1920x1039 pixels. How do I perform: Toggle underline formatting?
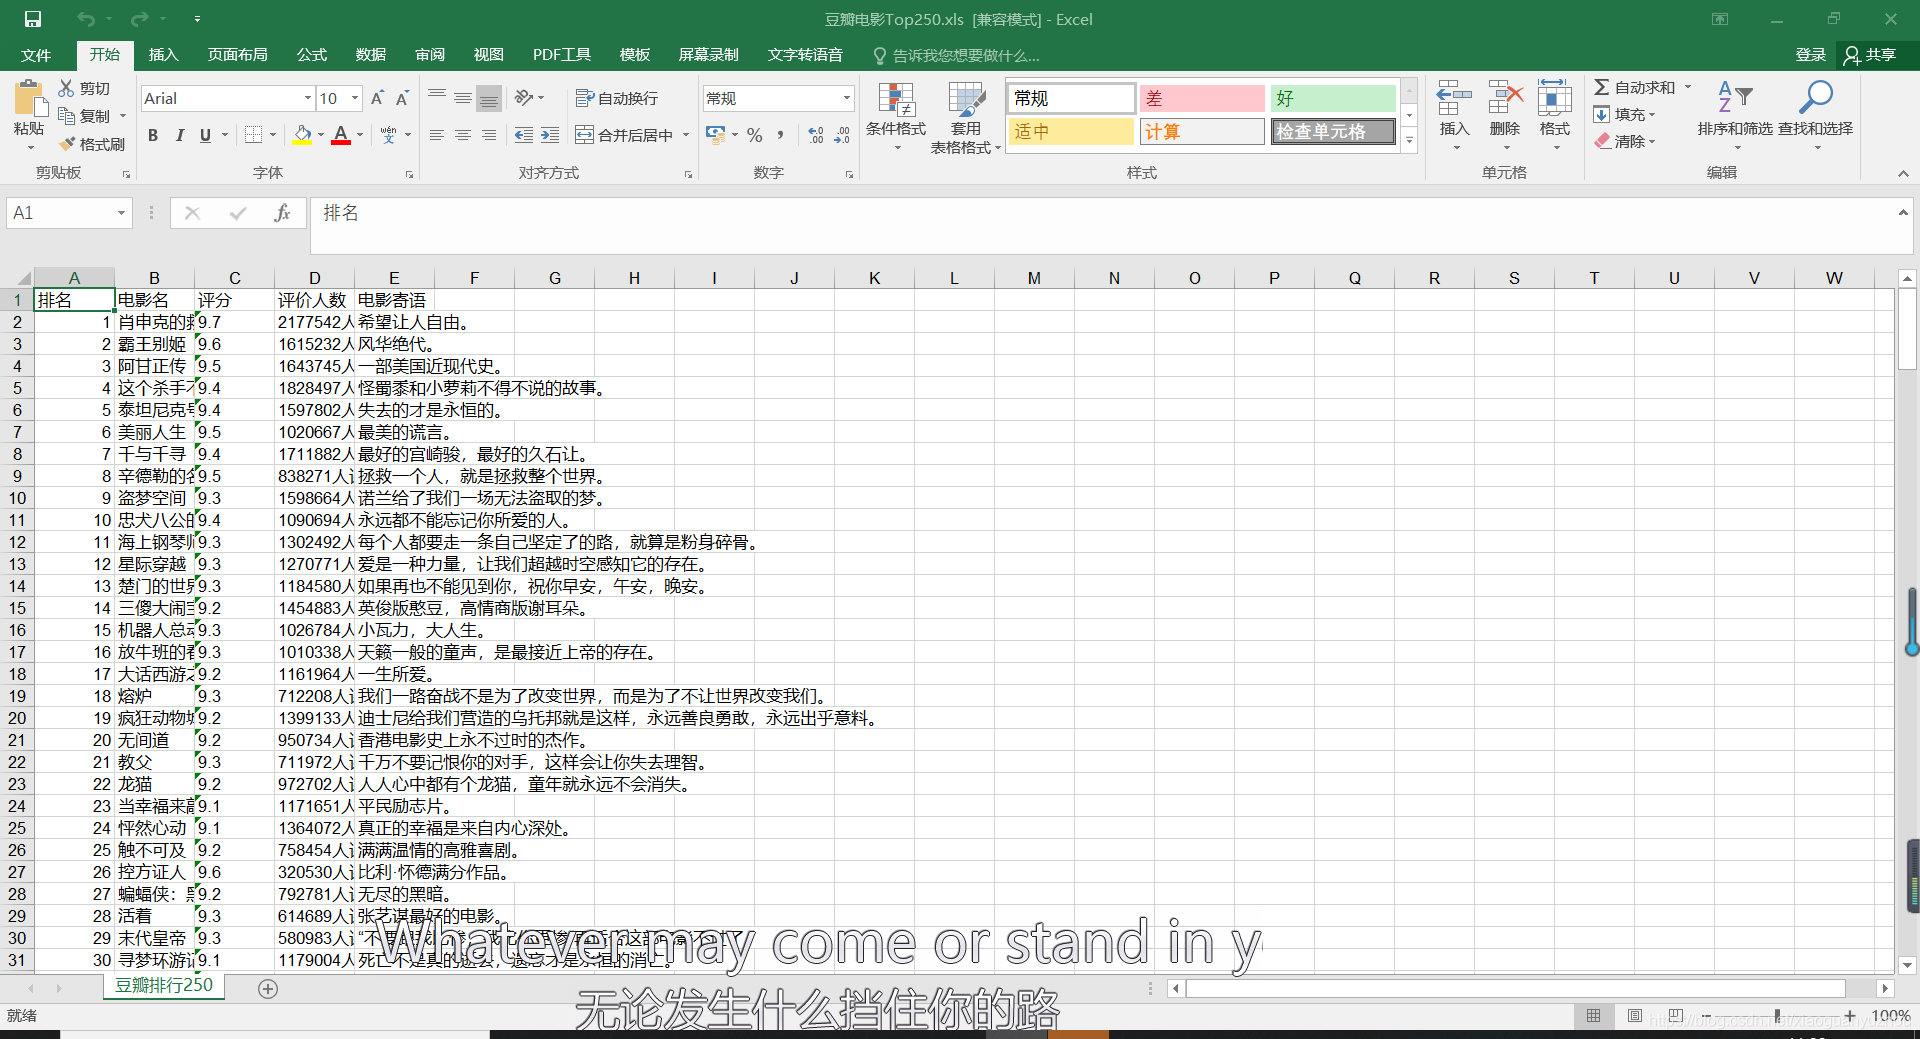[205, 135]
